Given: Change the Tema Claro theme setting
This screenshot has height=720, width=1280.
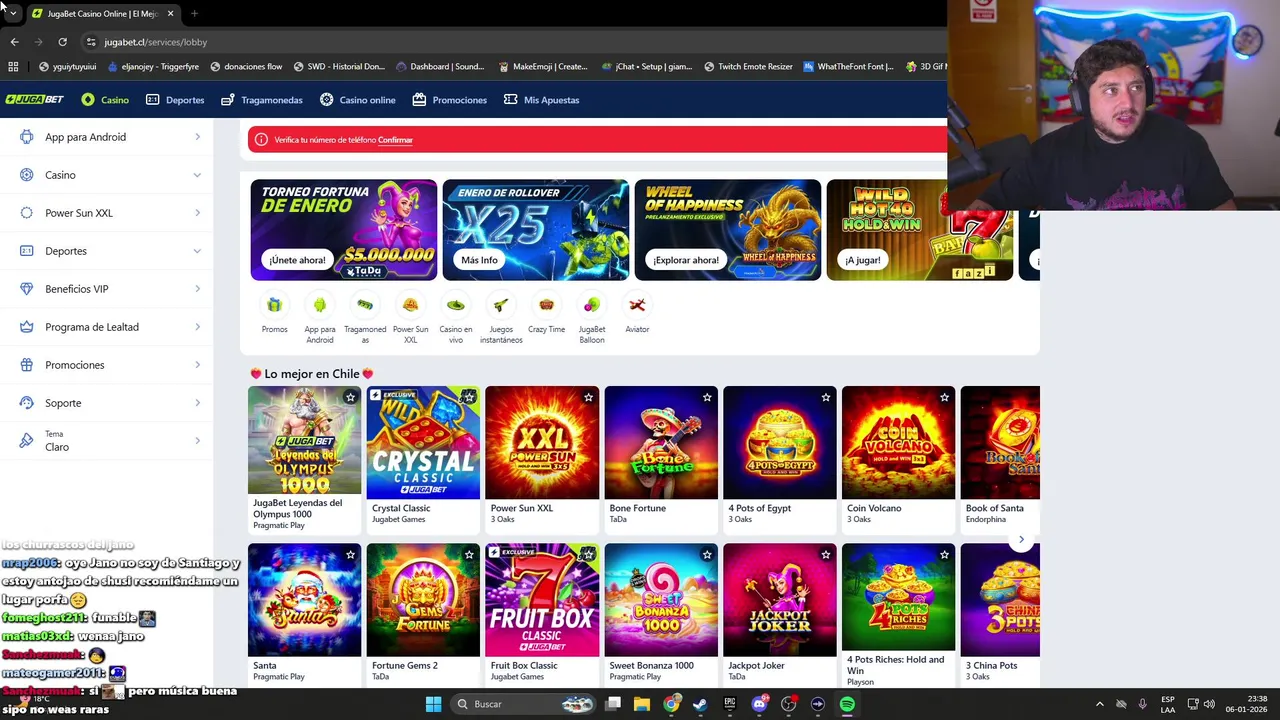Looking at the screenshot, I should pos(107,441).
